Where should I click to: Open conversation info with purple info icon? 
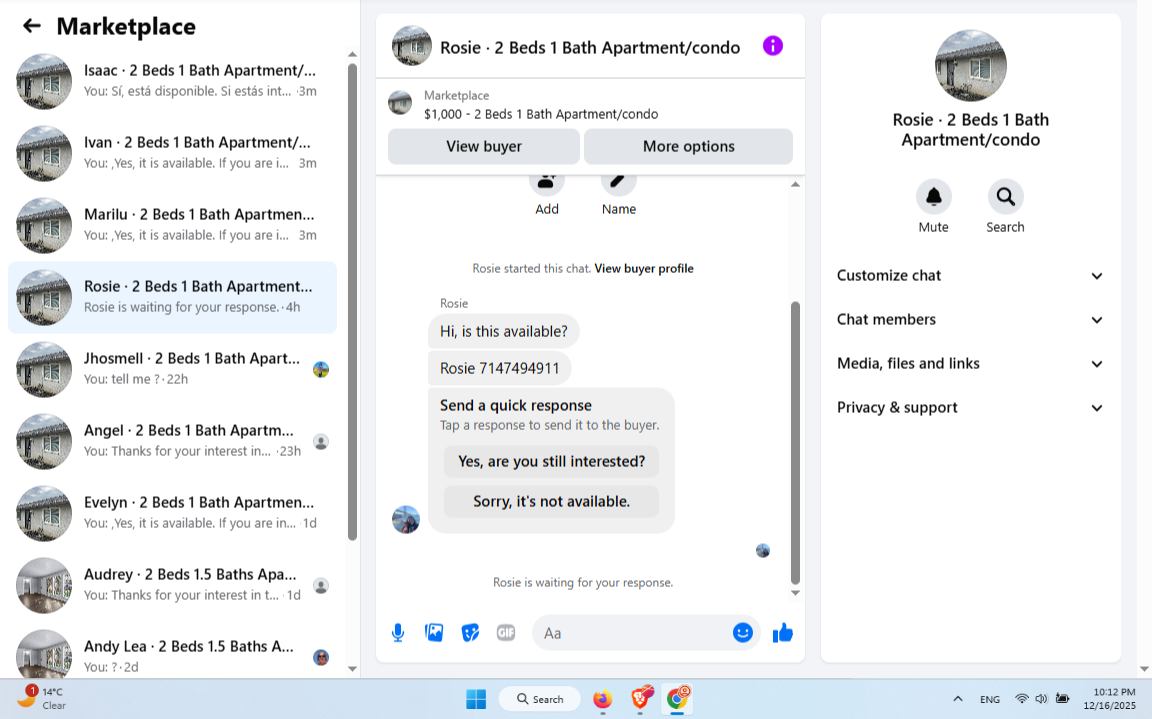click(772, 46)
